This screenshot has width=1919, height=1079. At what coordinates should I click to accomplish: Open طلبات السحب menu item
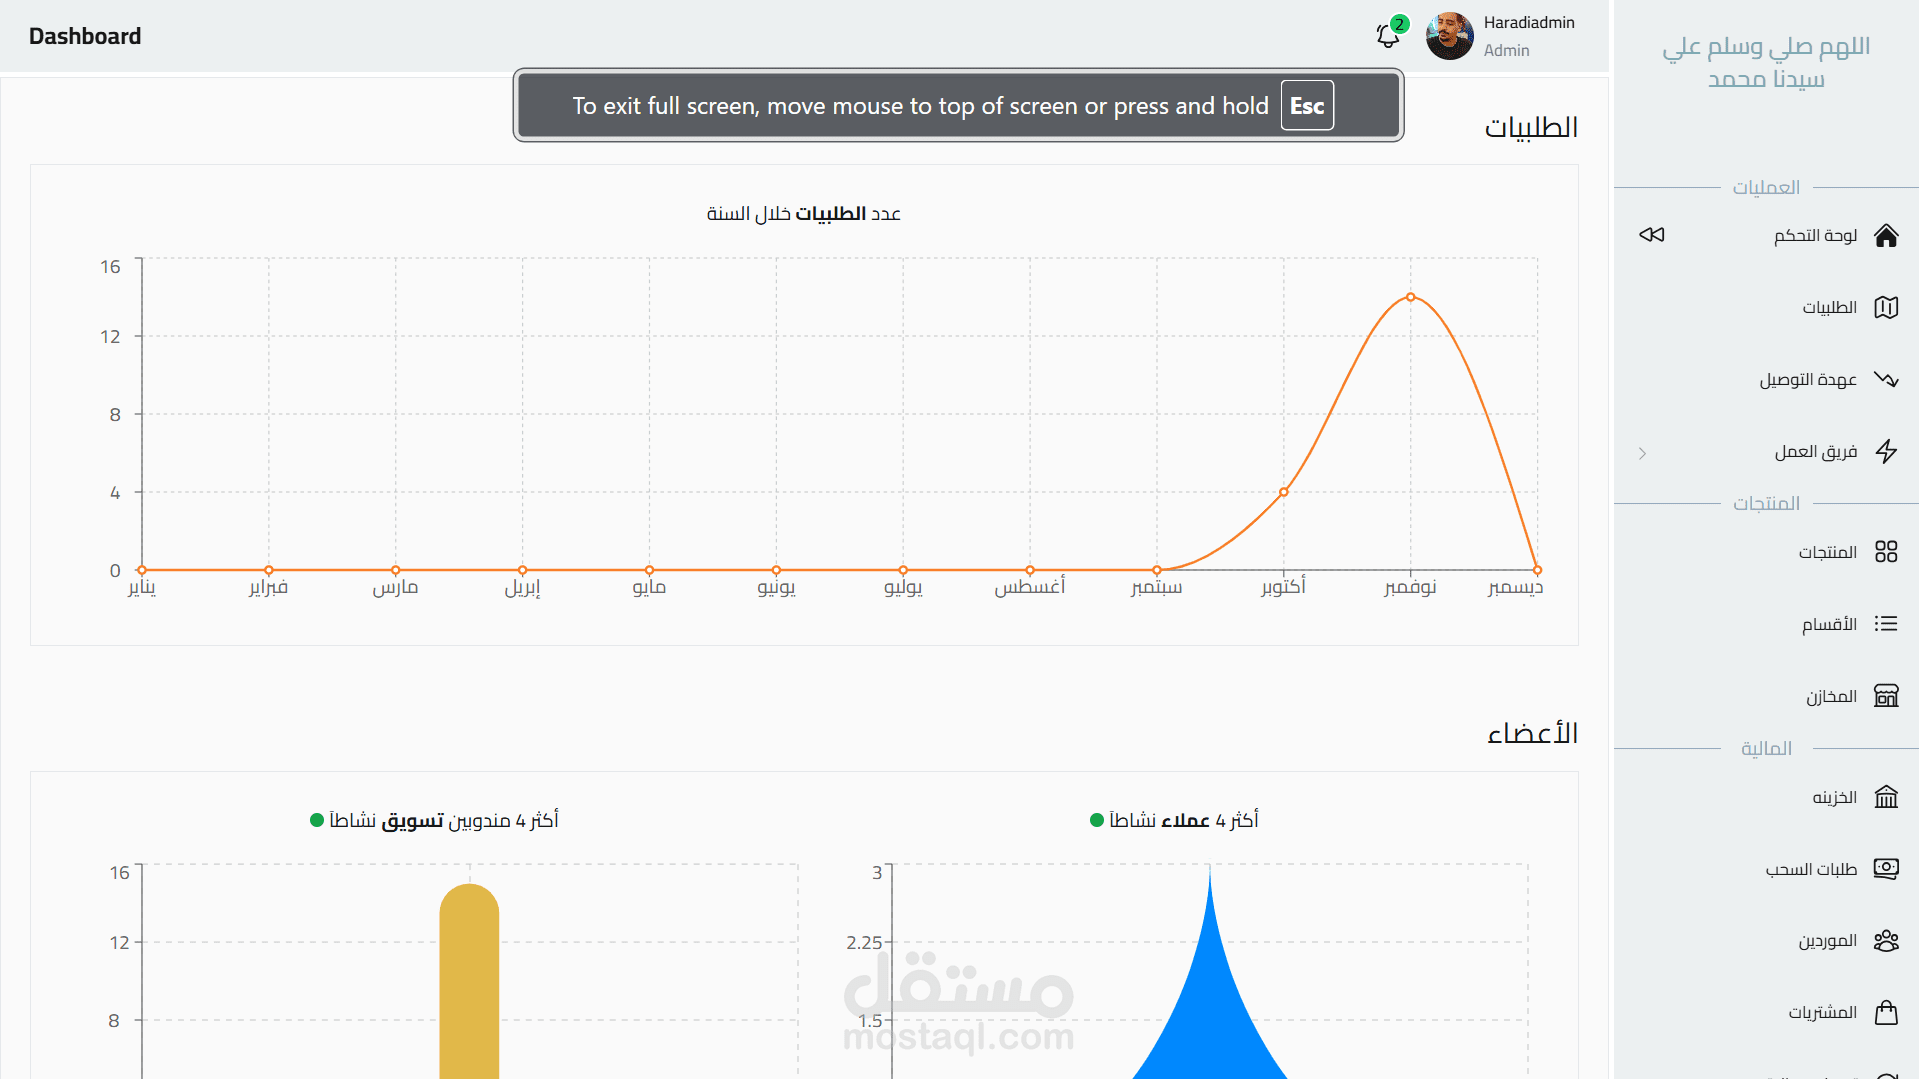1811,869
